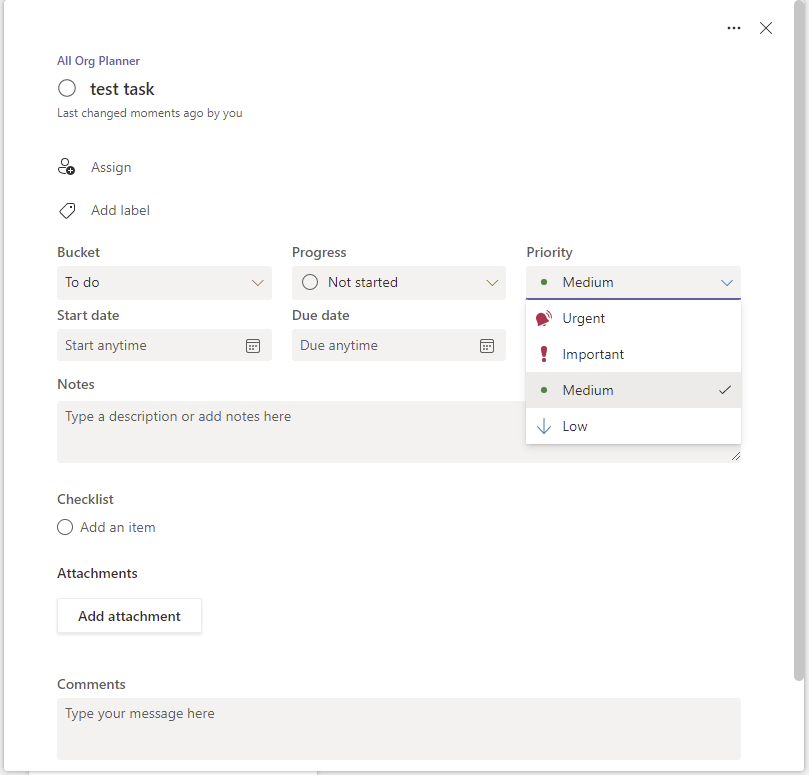Click the Comments message box
Viewport: 809px width, 775px height.
click(398, 729)
